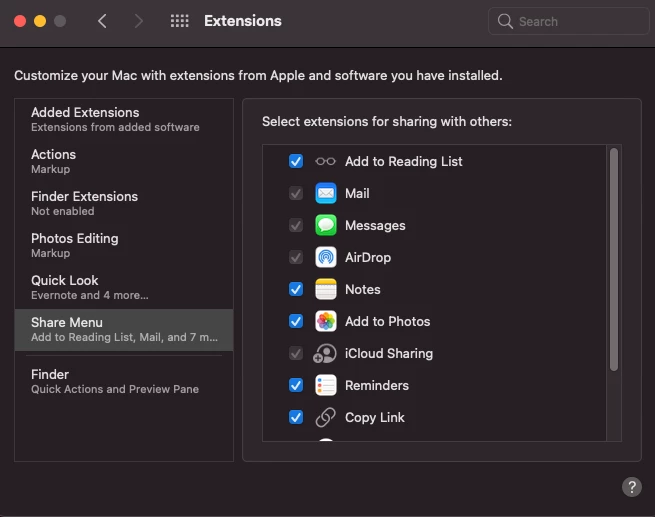Click the AirDrop icon
The image size is (655, 517).
tap(325, 257)
